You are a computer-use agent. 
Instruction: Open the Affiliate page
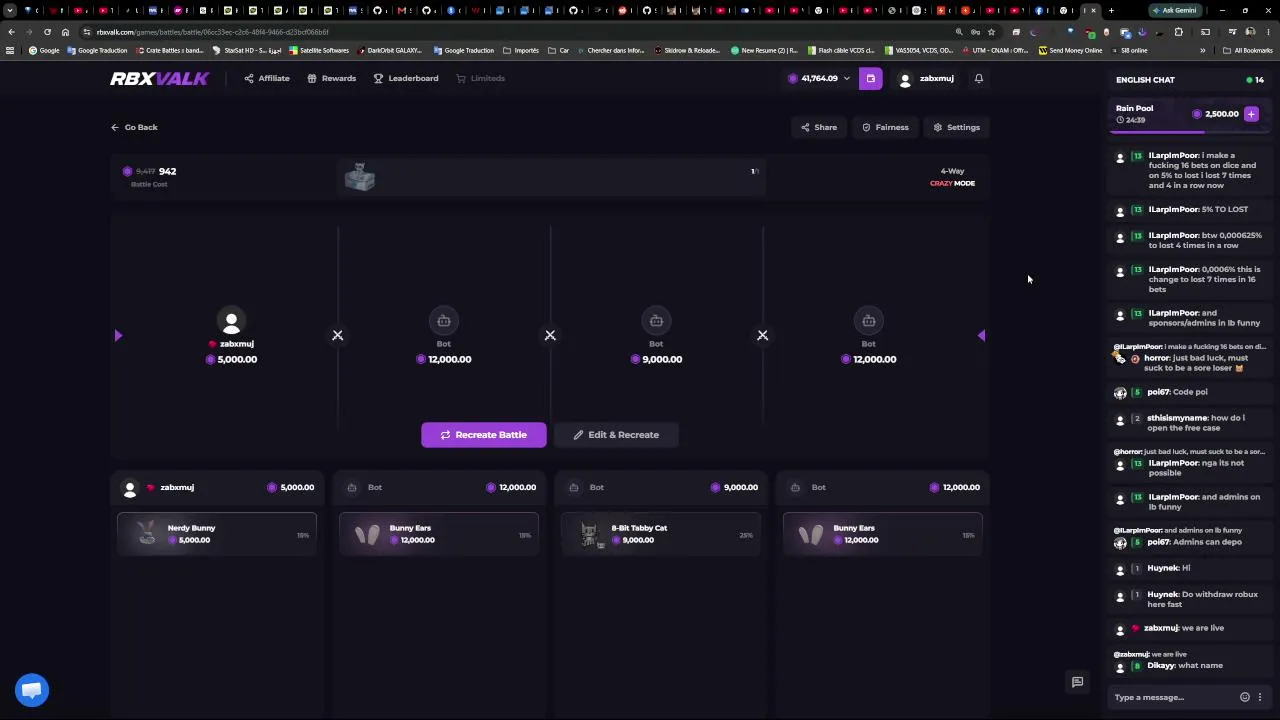[267, 78]
